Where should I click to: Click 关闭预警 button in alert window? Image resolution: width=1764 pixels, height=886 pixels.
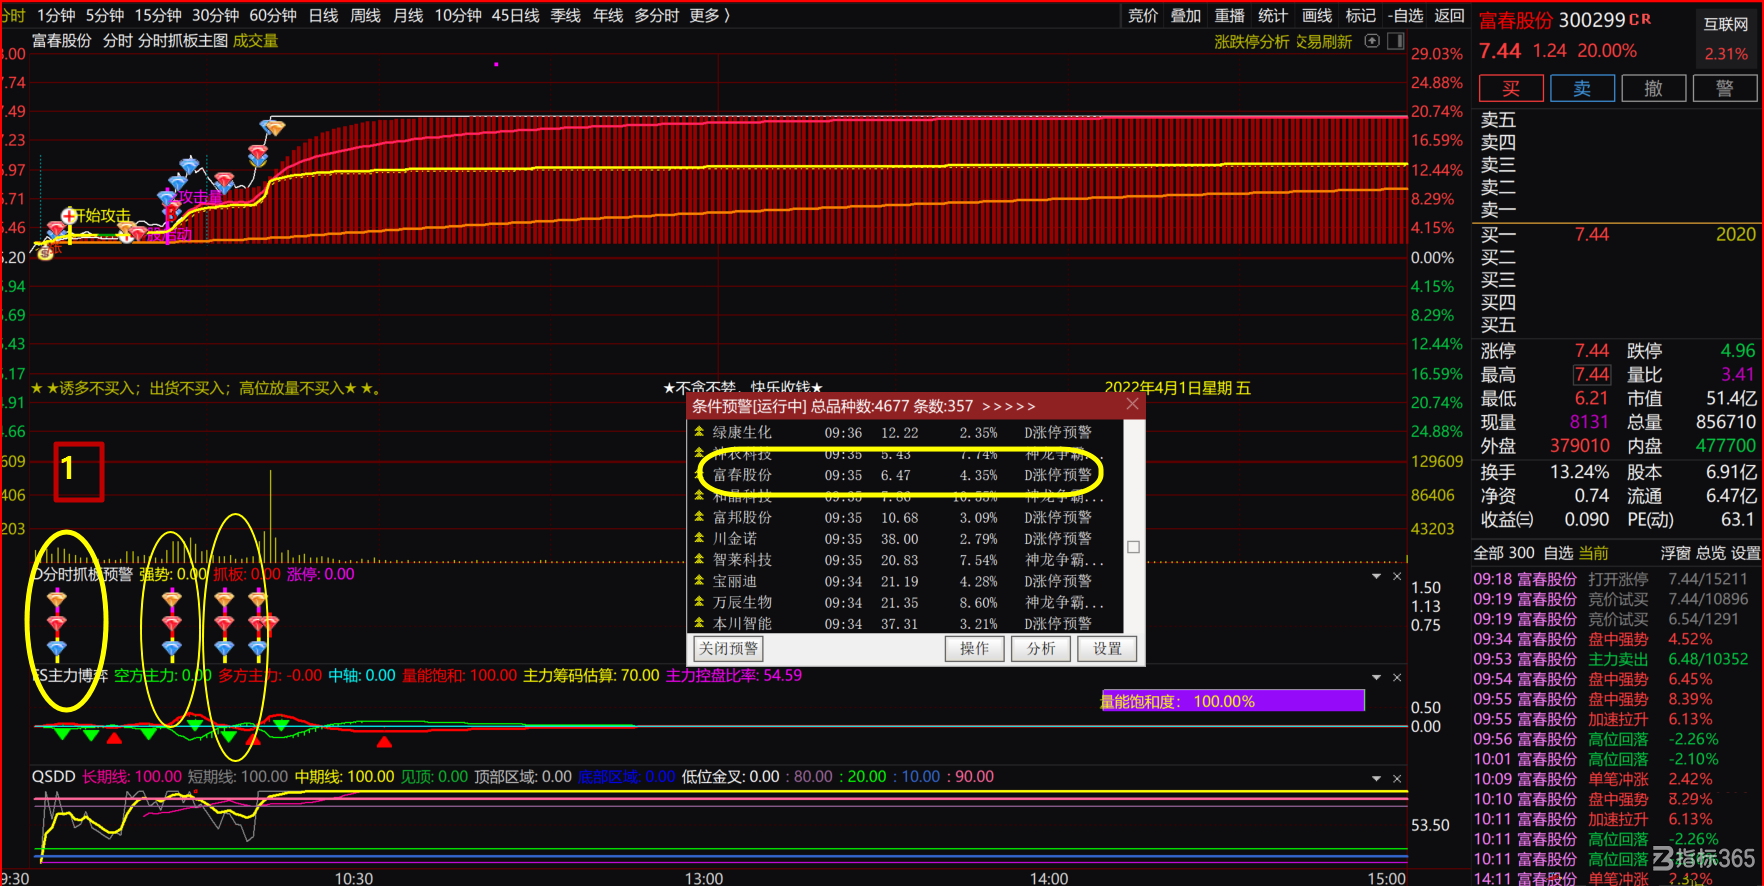pos(728,648)
